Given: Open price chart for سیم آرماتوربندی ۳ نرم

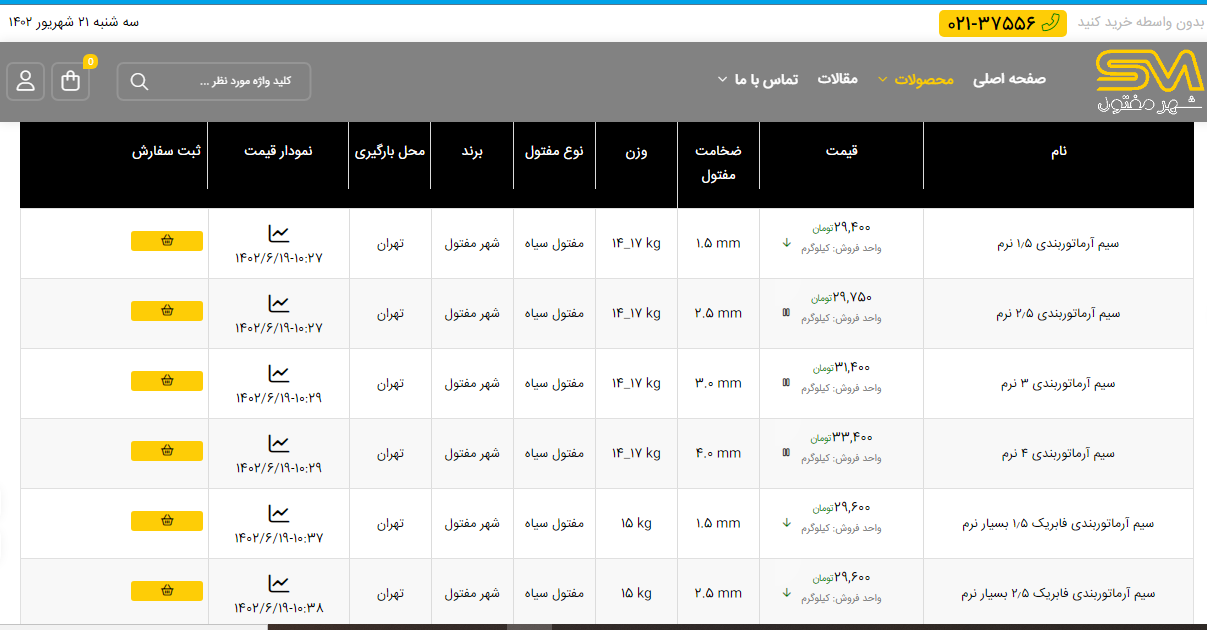Looking at the screenshot, I should click(x=278, y=374).
